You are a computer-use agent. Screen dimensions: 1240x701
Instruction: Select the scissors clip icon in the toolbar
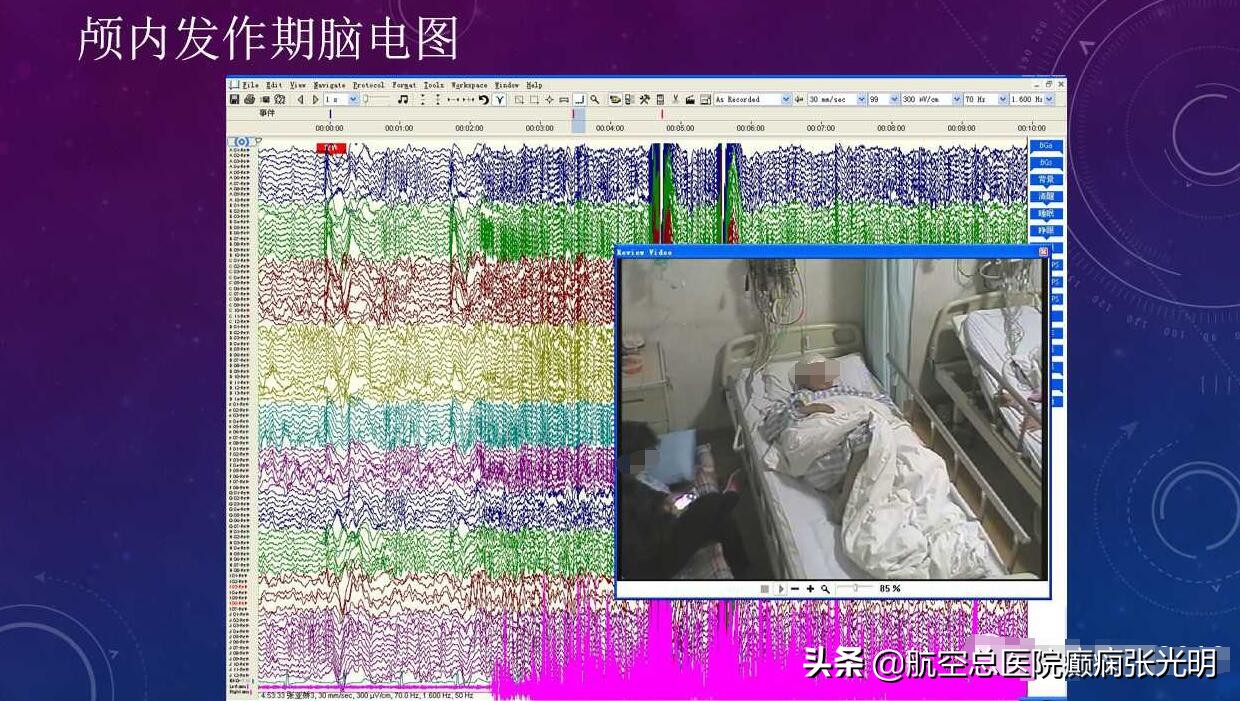(x=676, y=99)
